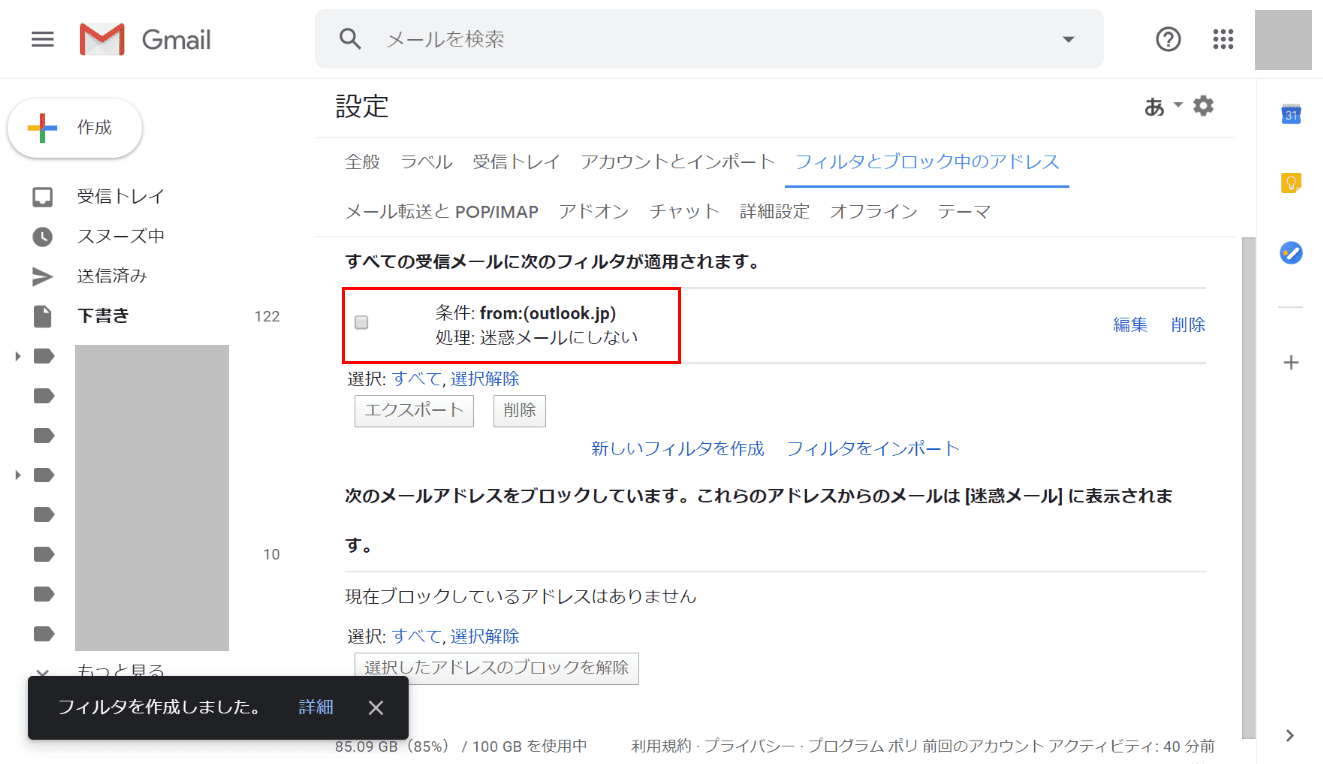Click the プライバシー footer link

pyautogui.click(x=748, y=746)
